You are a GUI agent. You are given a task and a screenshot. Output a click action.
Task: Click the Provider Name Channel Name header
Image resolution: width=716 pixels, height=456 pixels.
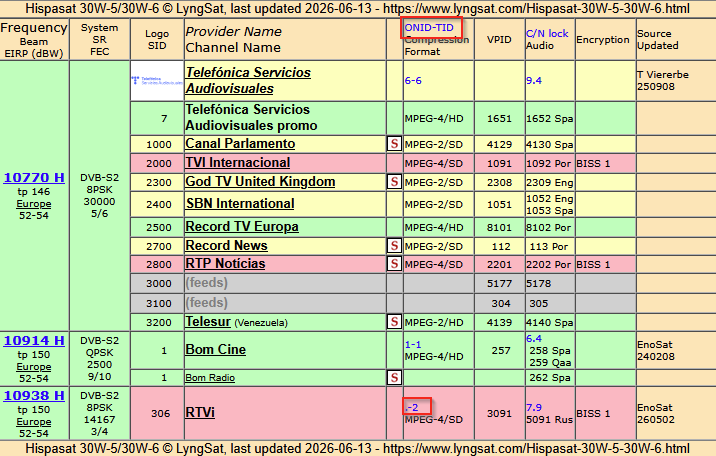(x=285, y=40)
